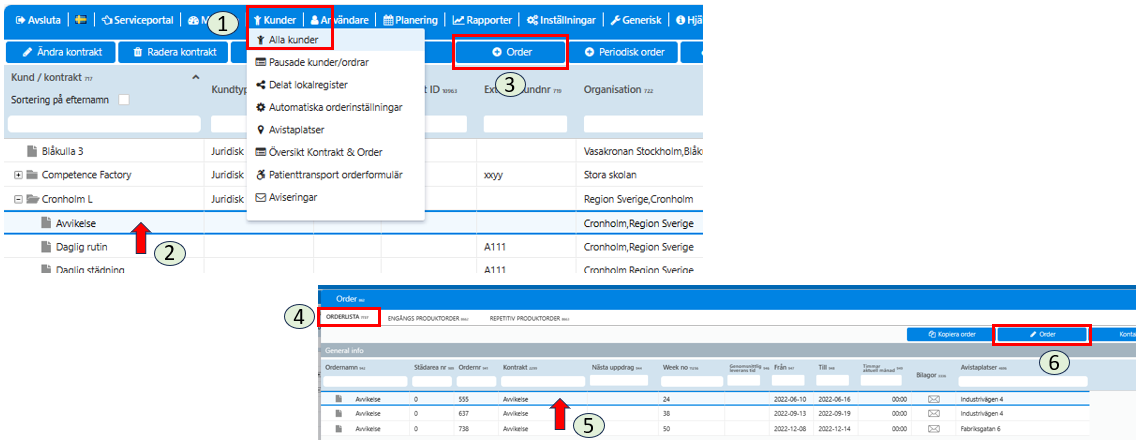The height and width of the screenshot is (446, 1136).
Task: Open the attachments envelope for order 637
Action: click(934, 413)
